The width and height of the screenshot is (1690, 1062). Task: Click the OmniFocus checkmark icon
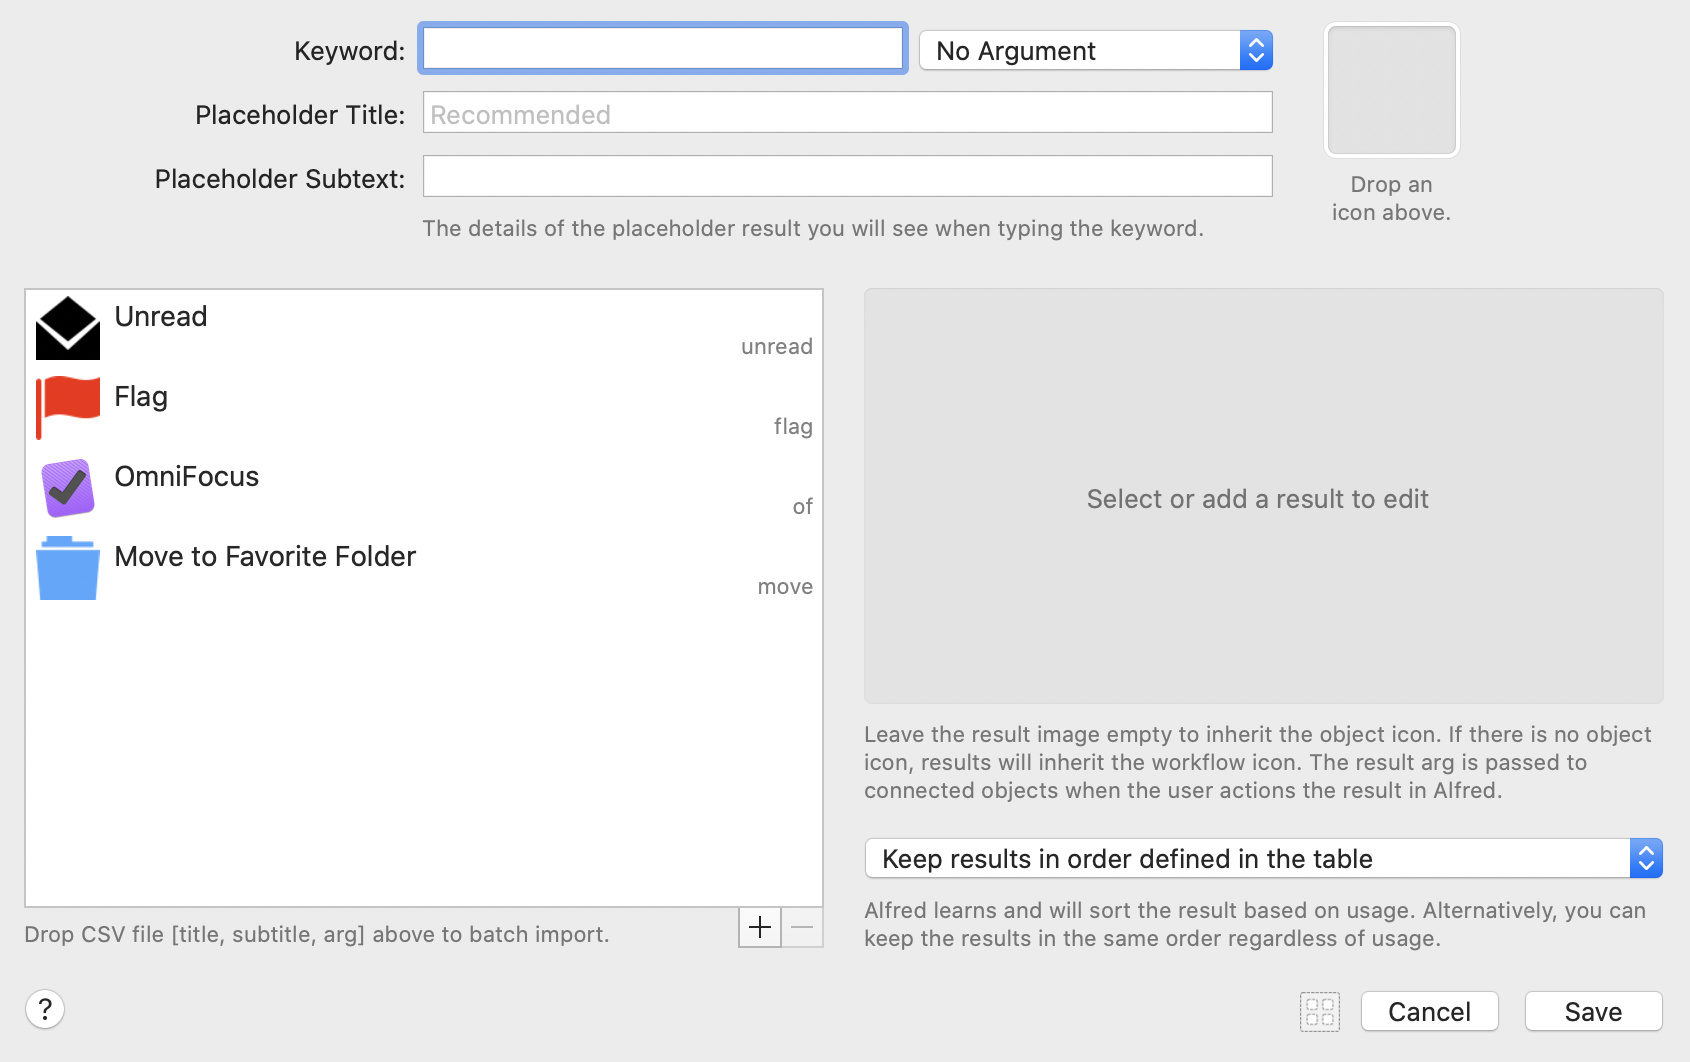68,488
